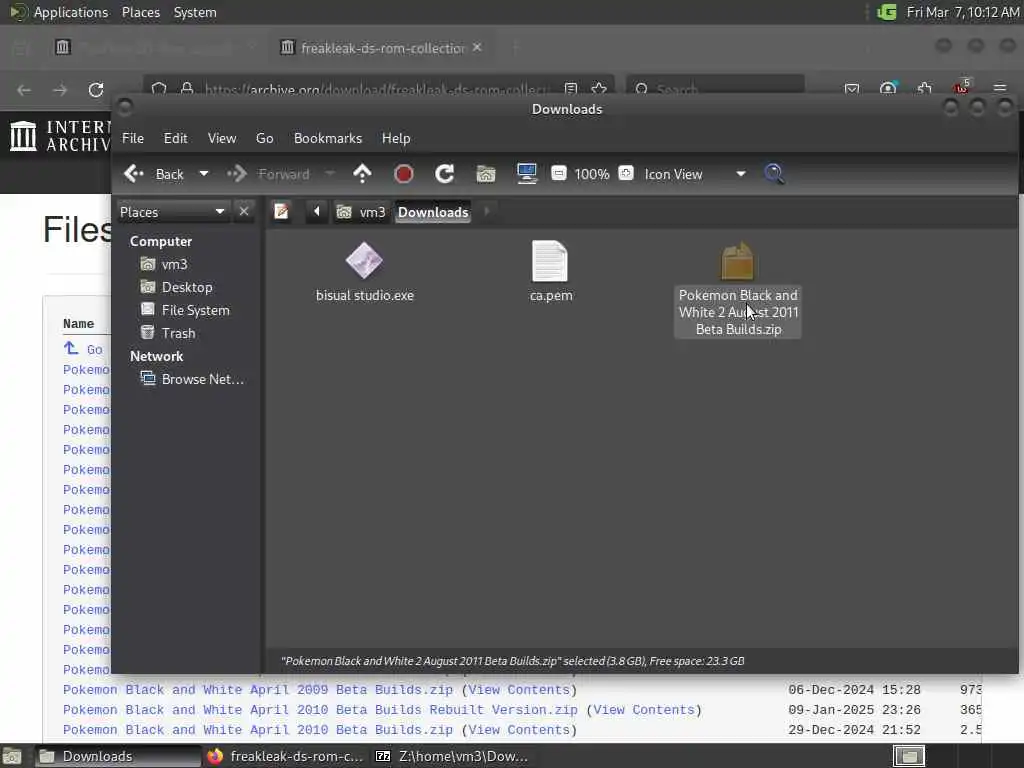Open the Edit menu
This screenshot has height=768, width=1024.
(x=175, y=138)
